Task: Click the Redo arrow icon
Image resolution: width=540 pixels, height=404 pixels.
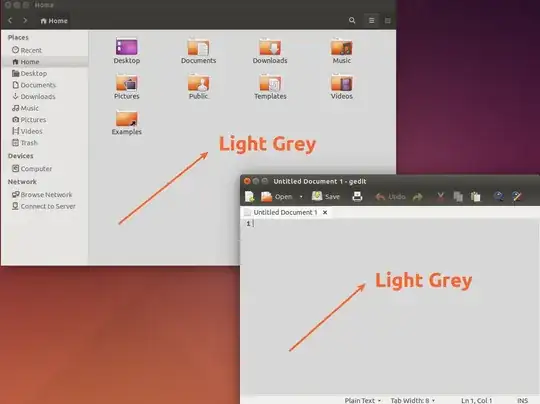Action: 418,197
